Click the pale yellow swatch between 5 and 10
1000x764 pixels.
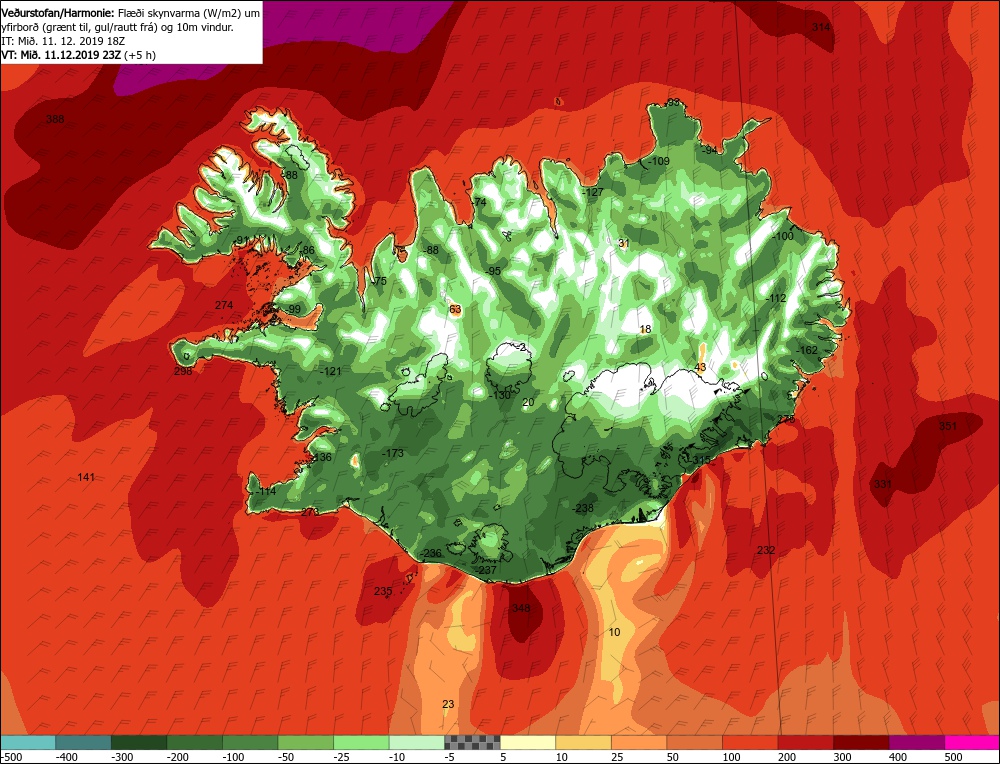click(x=528, y=742)
